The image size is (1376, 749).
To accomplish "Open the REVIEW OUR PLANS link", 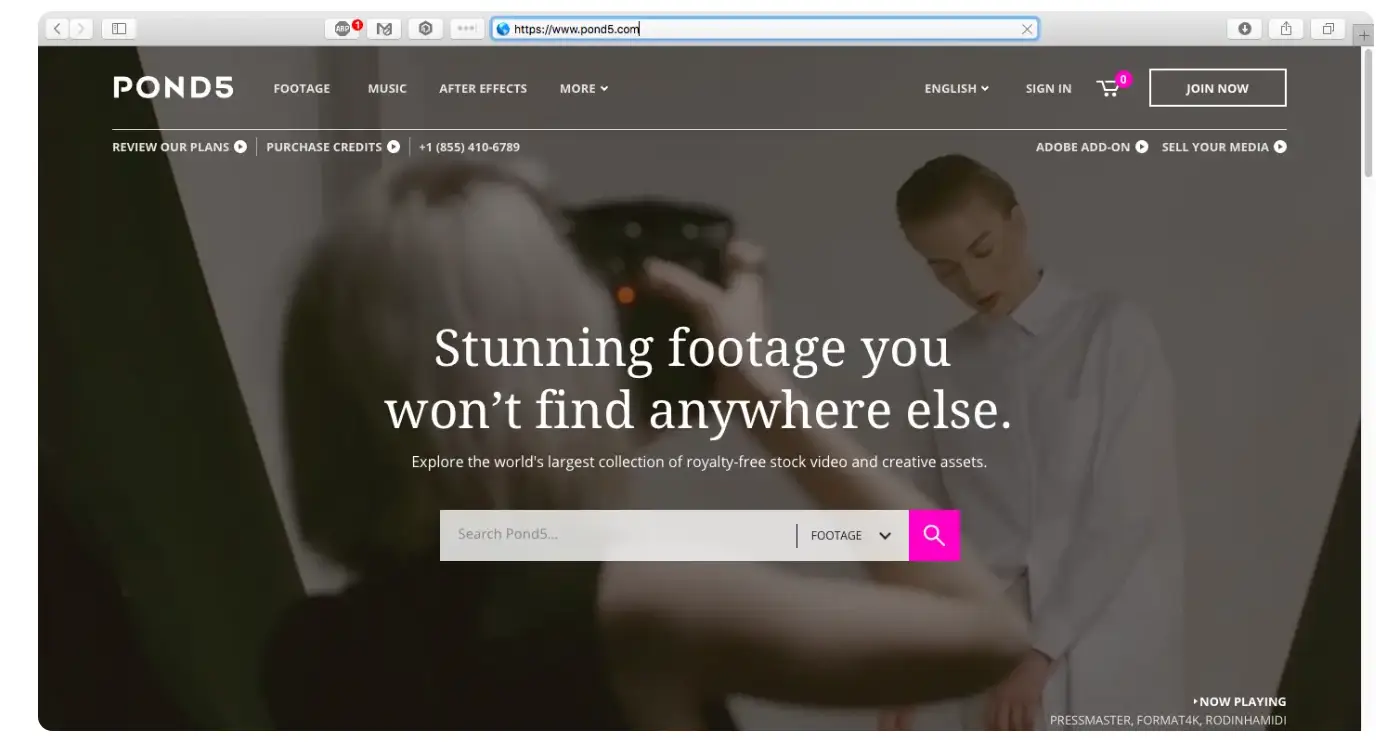I will pyautogui.click(x=179, y=147).
